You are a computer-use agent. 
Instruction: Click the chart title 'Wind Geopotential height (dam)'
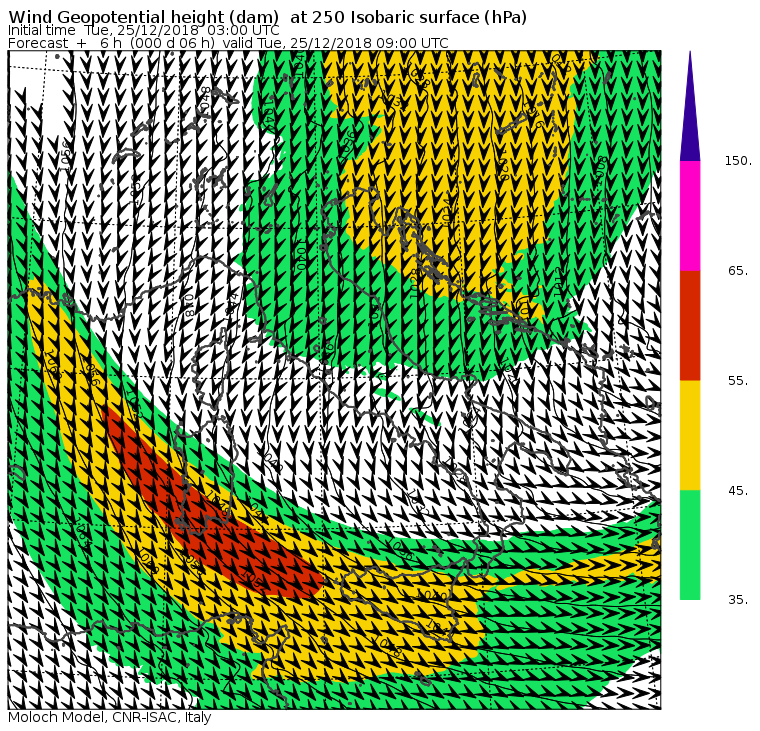tap(143, 17)
